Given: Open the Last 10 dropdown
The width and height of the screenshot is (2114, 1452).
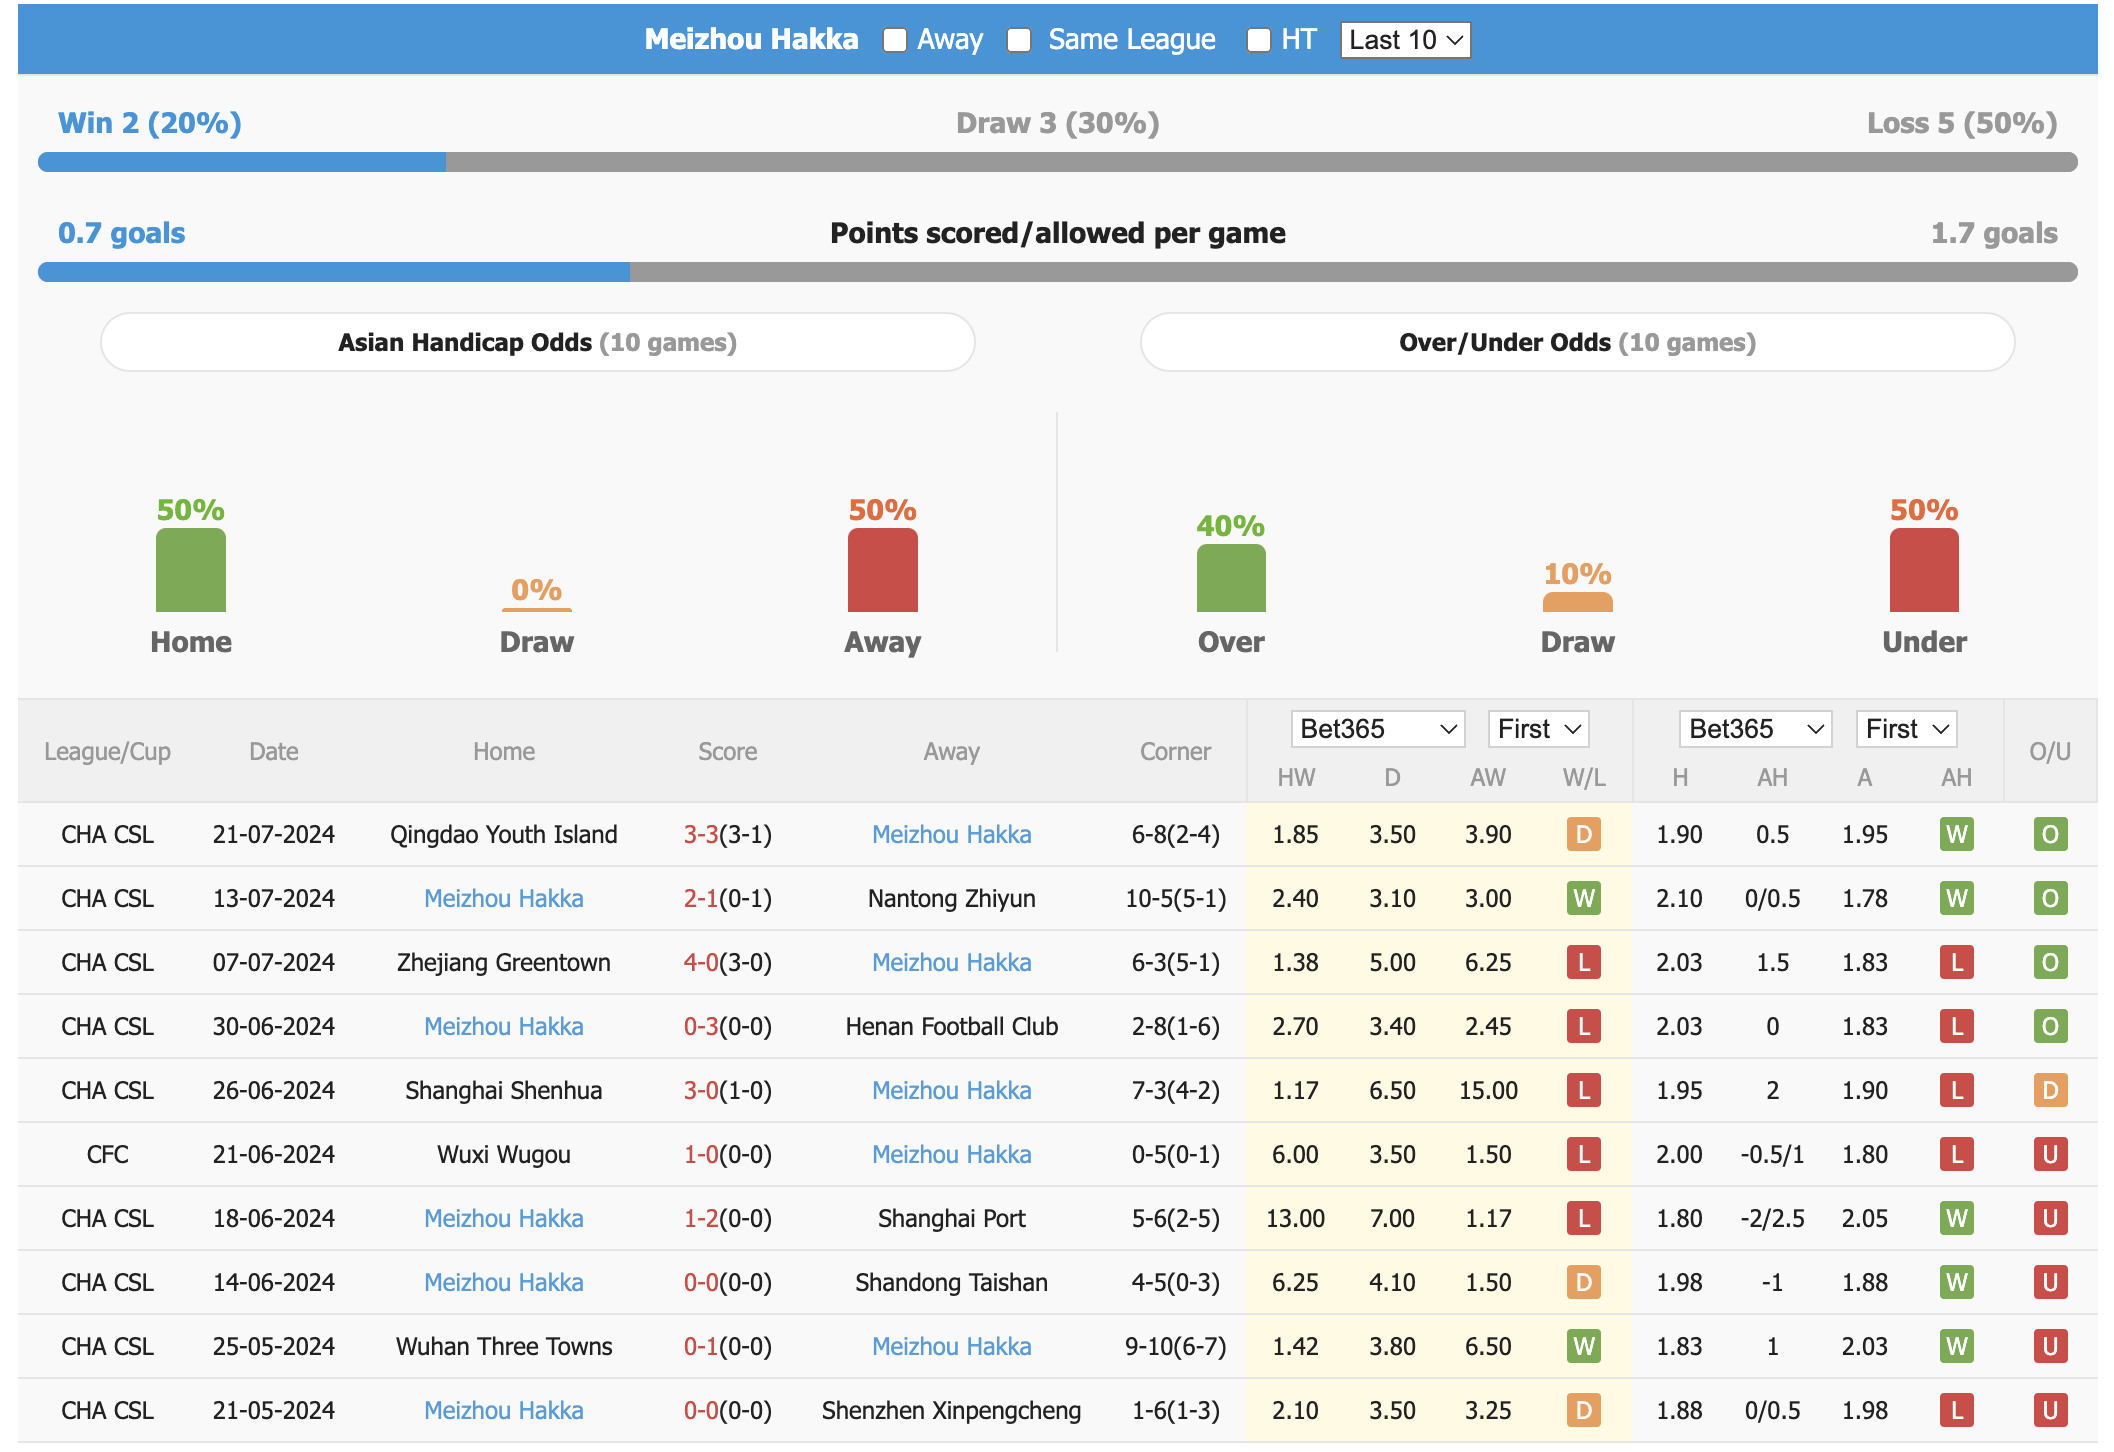Looking at the screenshot, I should pyautogui.click(x=1405, y=40).
